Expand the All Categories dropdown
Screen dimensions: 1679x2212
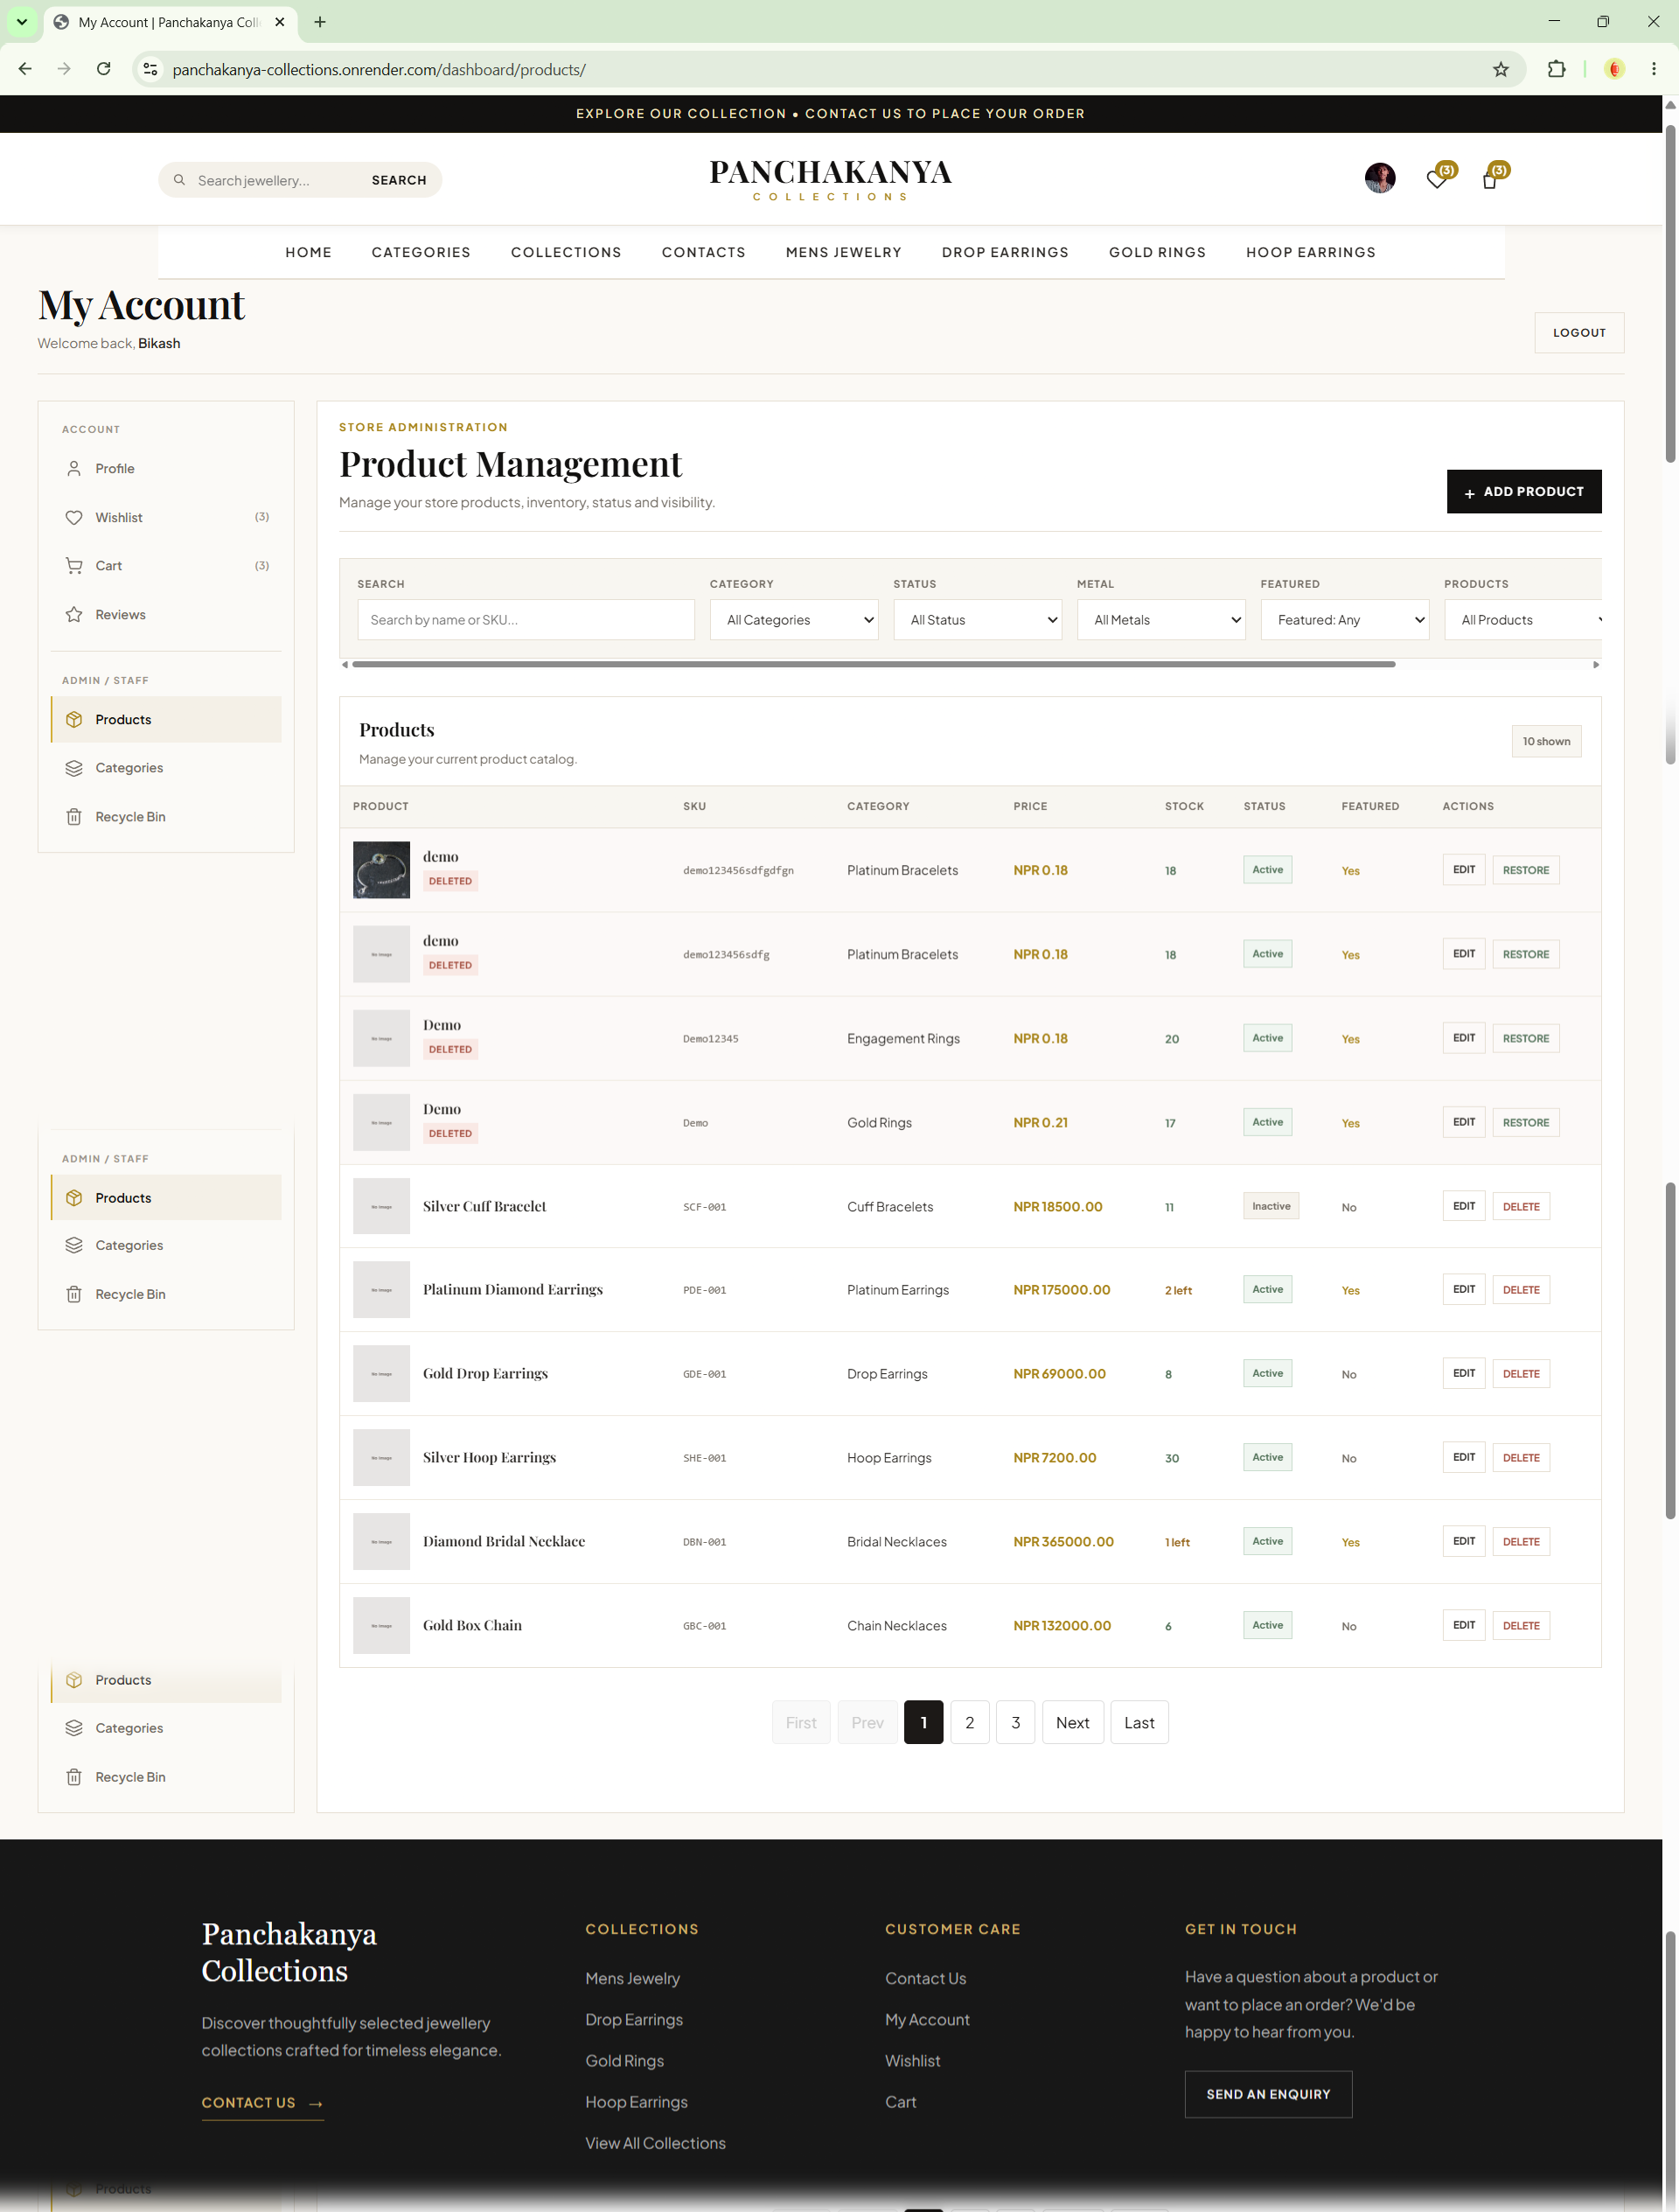point(794,620)
